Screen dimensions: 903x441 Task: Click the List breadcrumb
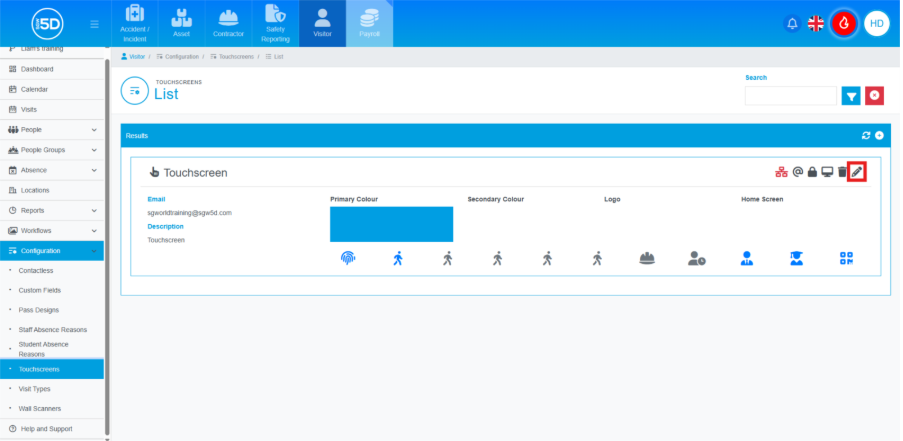click(x=274, y=56)
